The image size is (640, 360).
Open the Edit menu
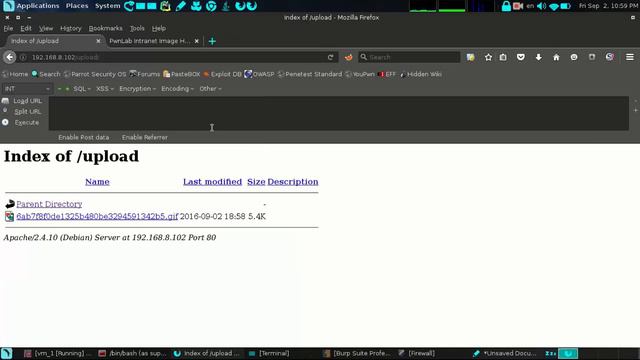tap(26, 28)
